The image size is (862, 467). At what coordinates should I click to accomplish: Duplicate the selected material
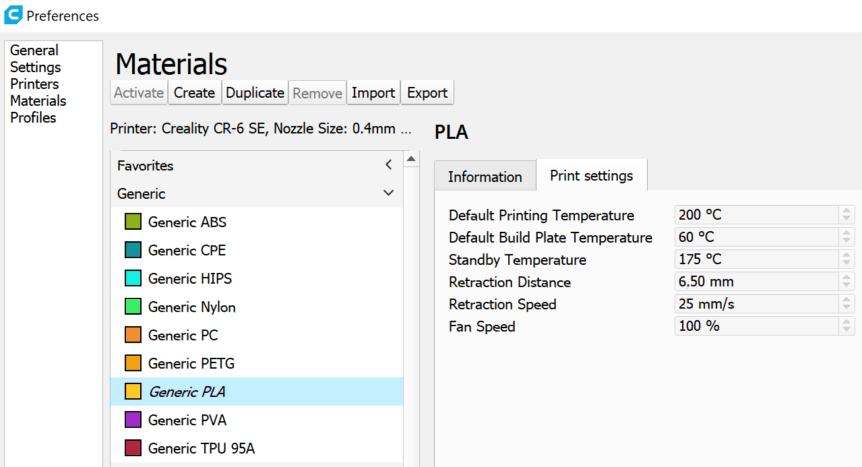pos(255,92)
